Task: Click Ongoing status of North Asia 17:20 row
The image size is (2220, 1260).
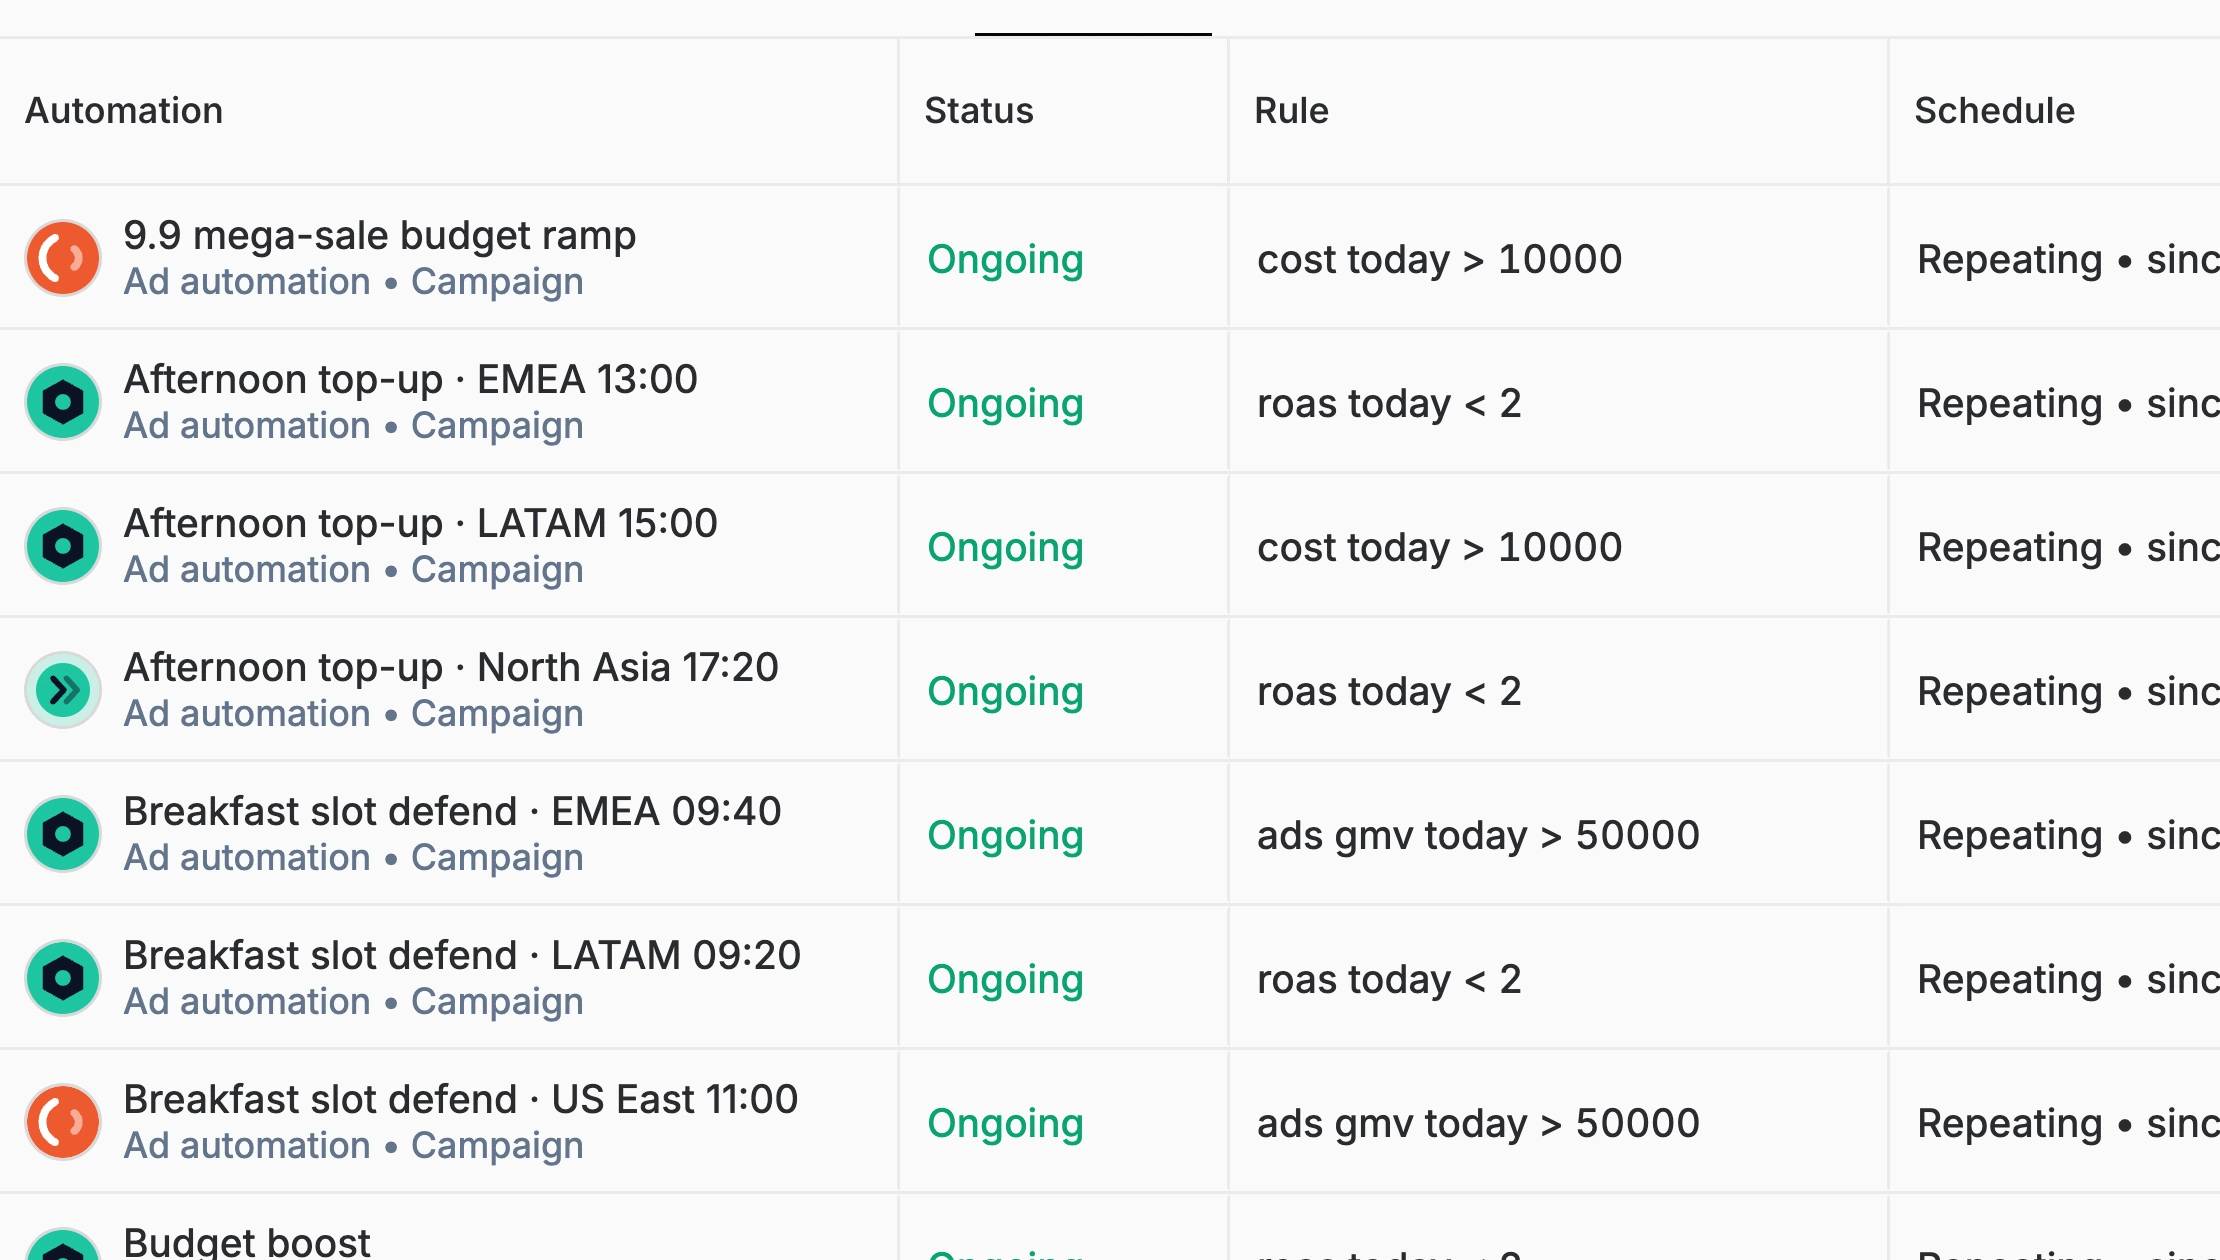Action: [x=1006, y=692]
